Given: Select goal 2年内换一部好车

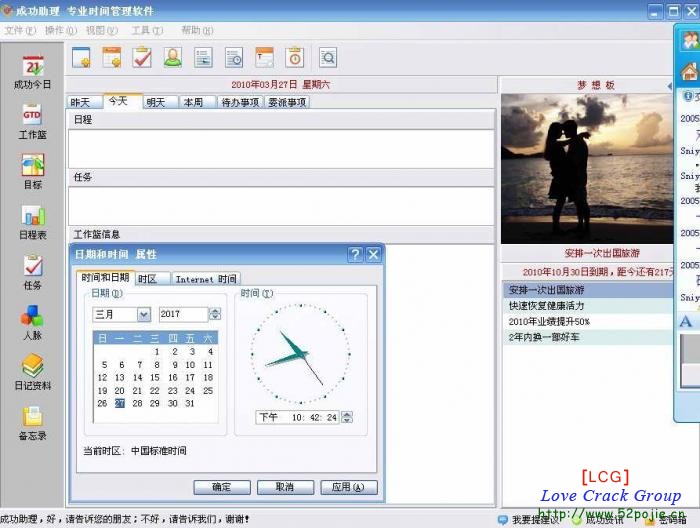Looking at the screenshot, I should point(588,337).
